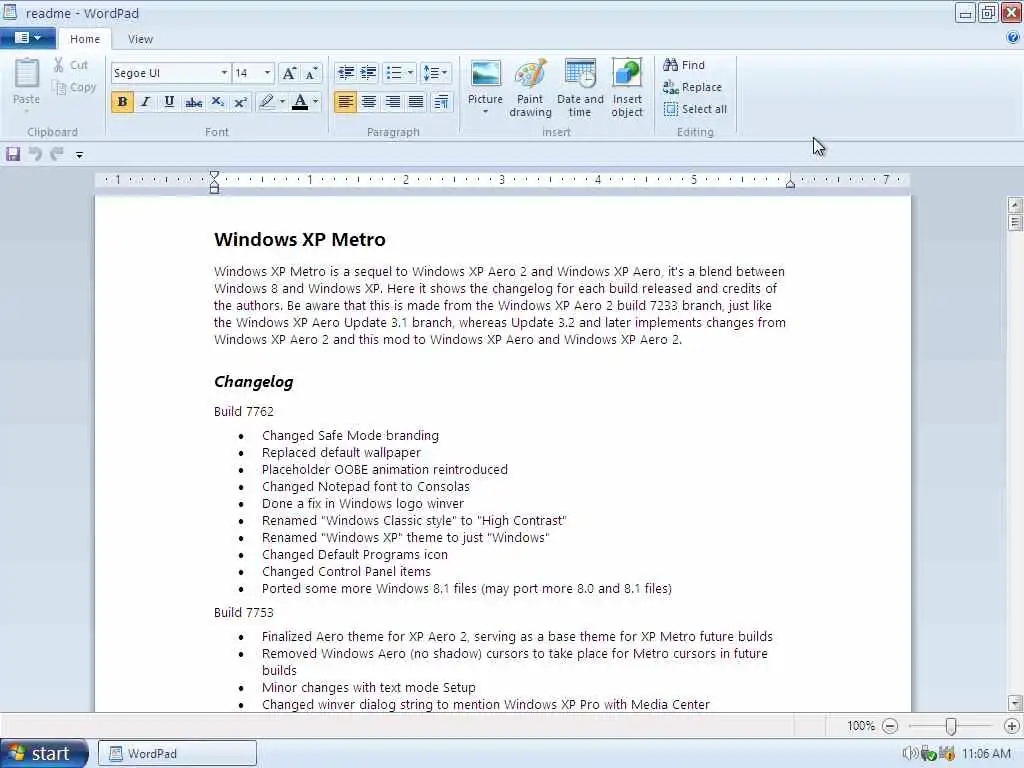Insert a Paint drawing
Image resolution: width=1024 pixels, height=768 pixels.
[x=530, y=88]
